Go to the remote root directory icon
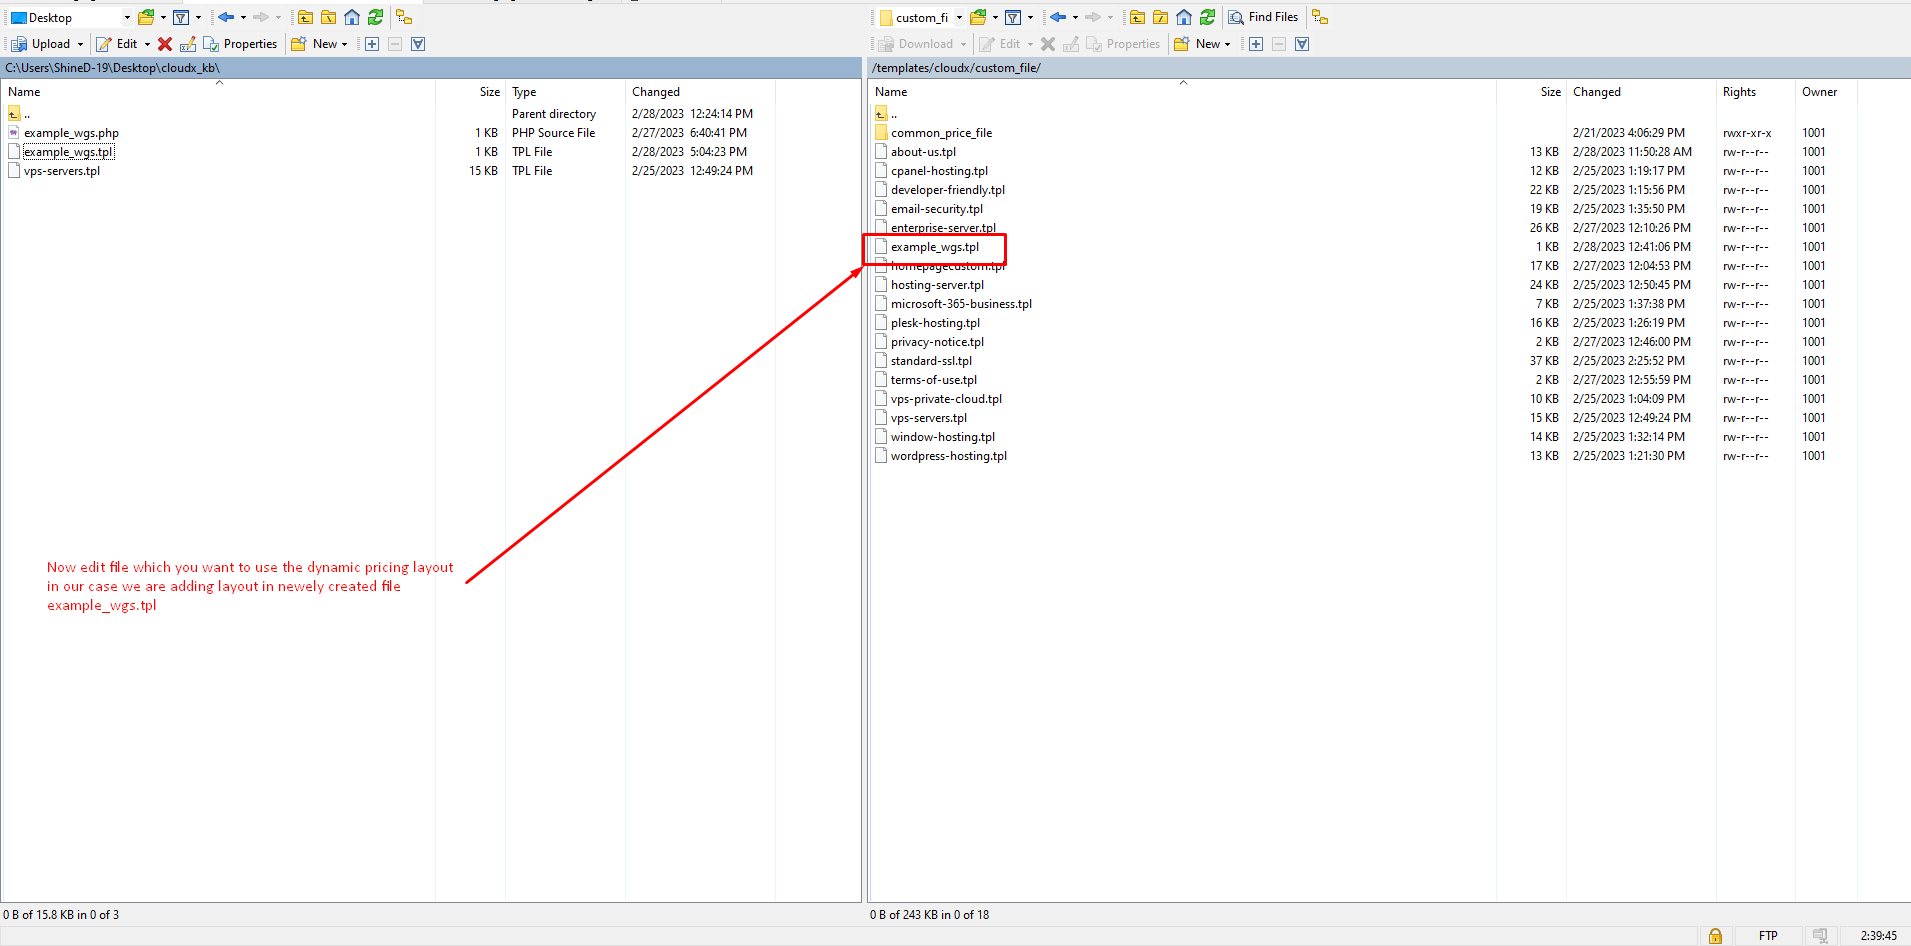The image size is (1911, 946). [x=1160, y=17]
